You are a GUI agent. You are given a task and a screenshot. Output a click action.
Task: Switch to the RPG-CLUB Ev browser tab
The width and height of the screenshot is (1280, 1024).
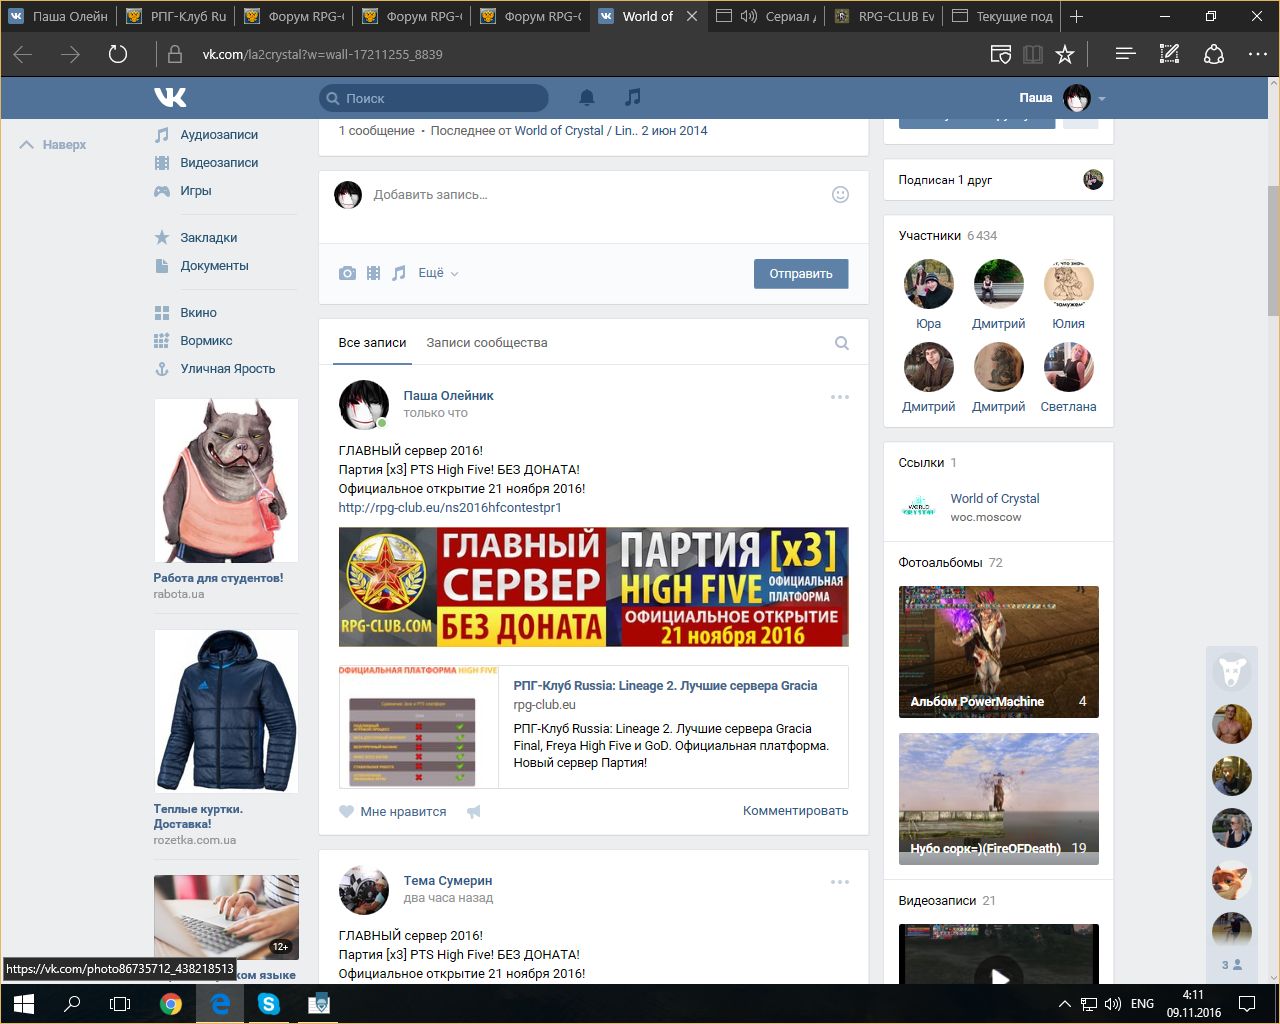[x=886, y=16]
